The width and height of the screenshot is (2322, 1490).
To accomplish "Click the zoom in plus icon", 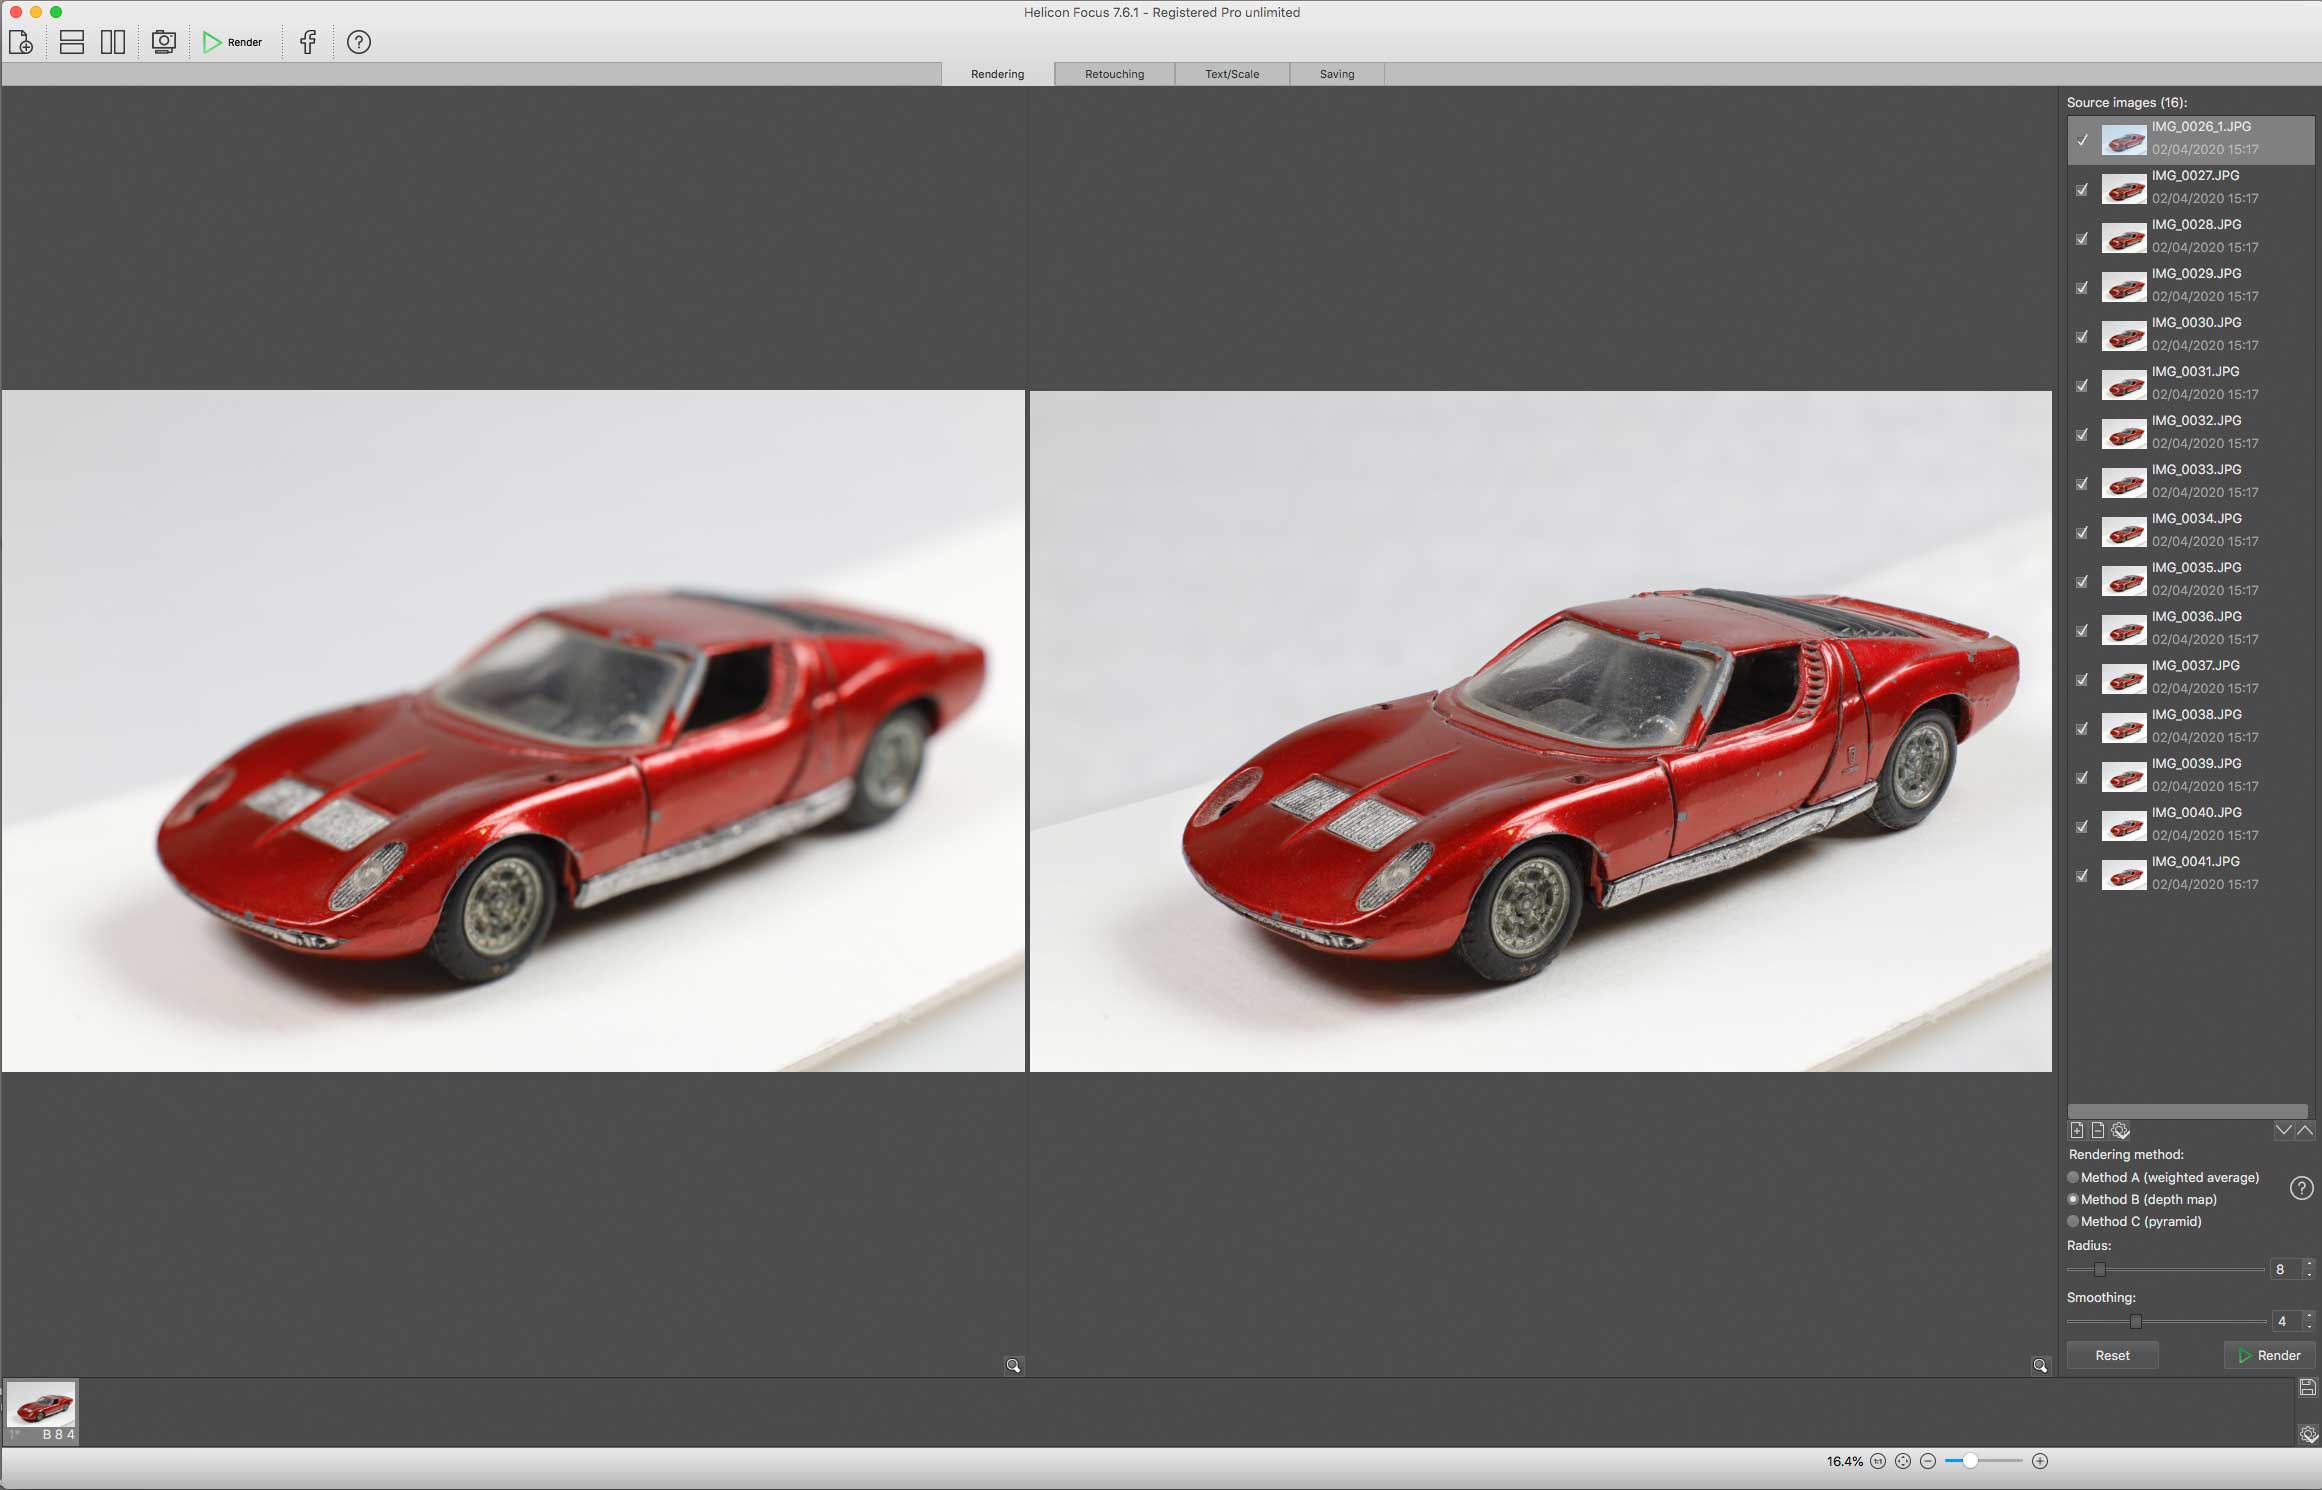I will (x=2040, y=1461).
